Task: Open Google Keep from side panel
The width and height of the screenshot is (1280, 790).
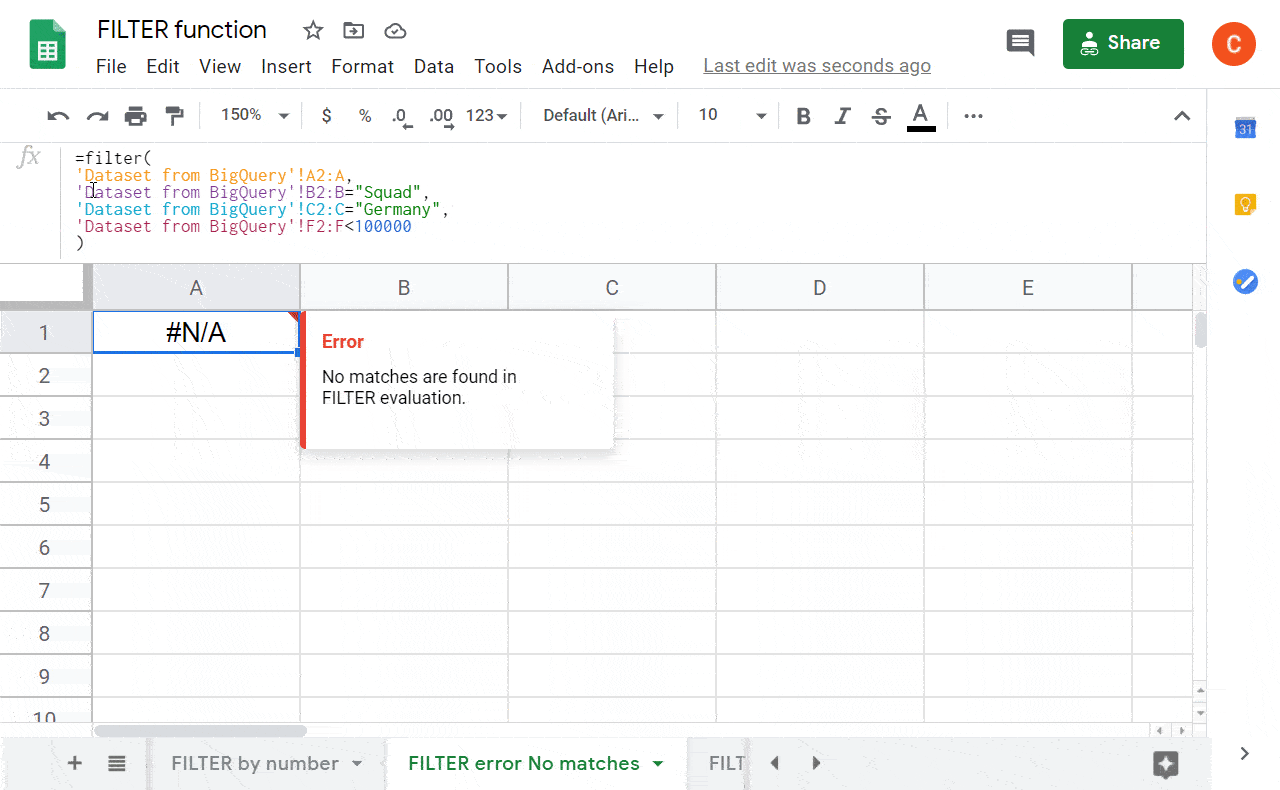Action: tap(1245, 203)
